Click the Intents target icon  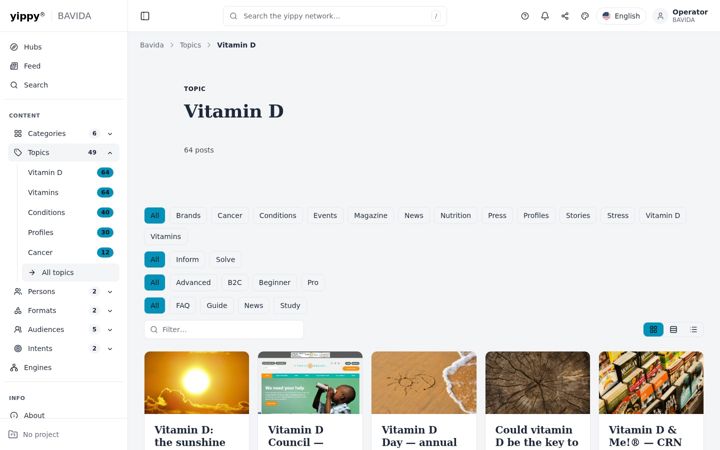[x=18, y=349]
